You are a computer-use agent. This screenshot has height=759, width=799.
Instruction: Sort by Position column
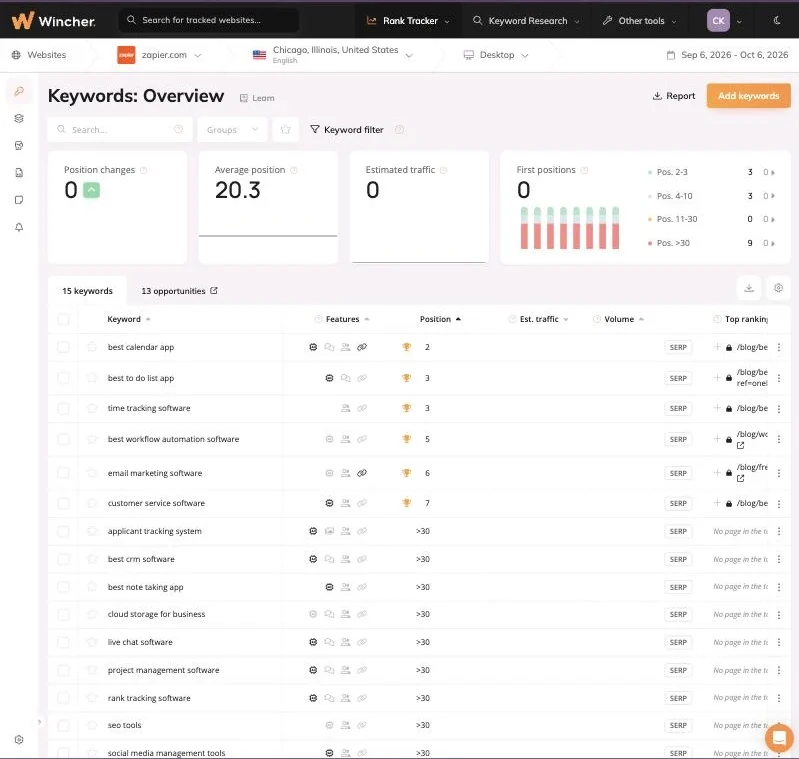[440, 319]
